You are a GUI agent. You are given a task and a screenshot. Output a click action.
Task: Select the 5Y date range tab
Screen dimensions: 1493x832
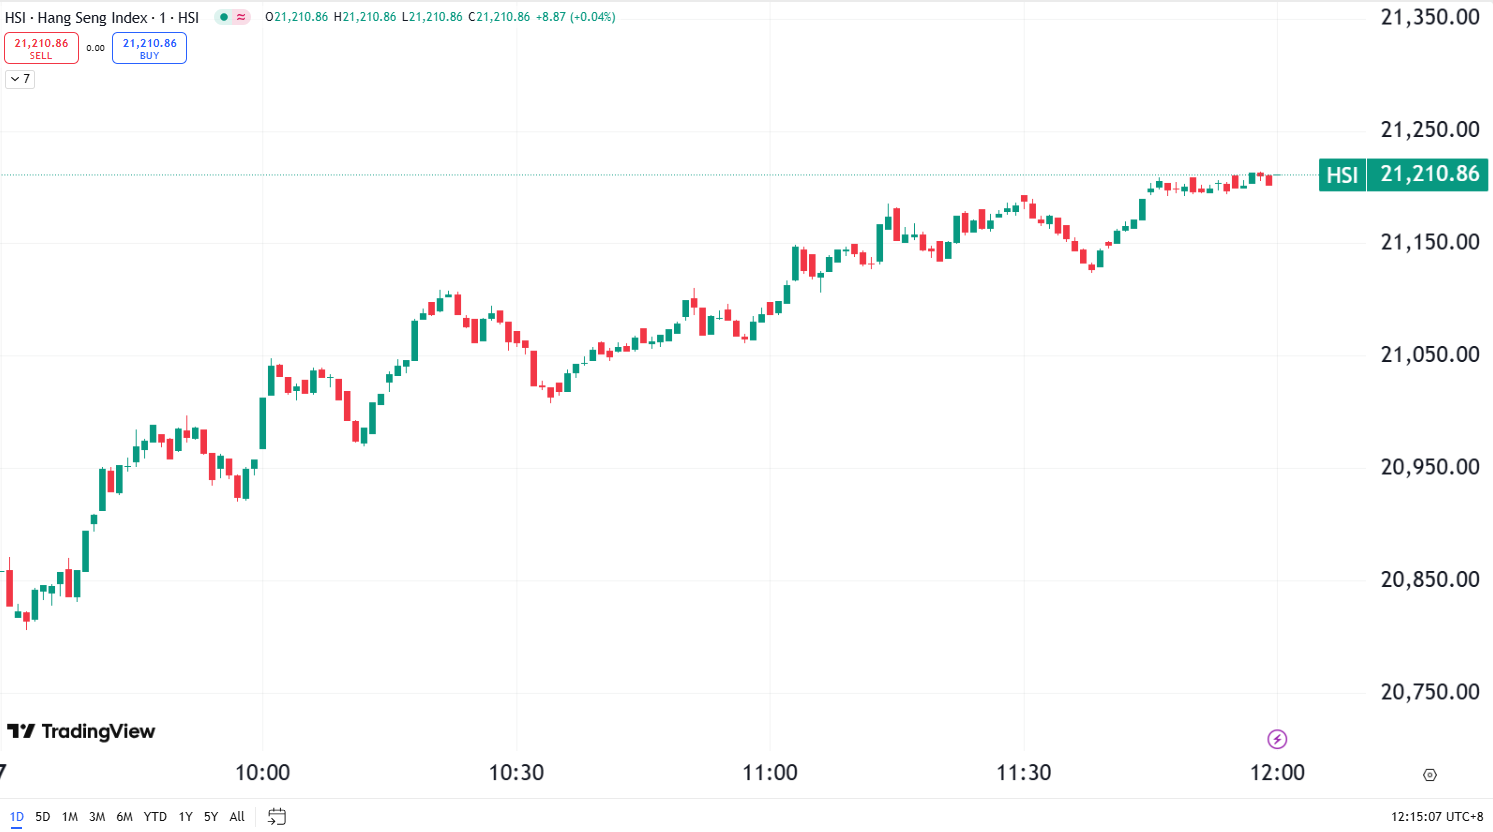click(211, 817)
